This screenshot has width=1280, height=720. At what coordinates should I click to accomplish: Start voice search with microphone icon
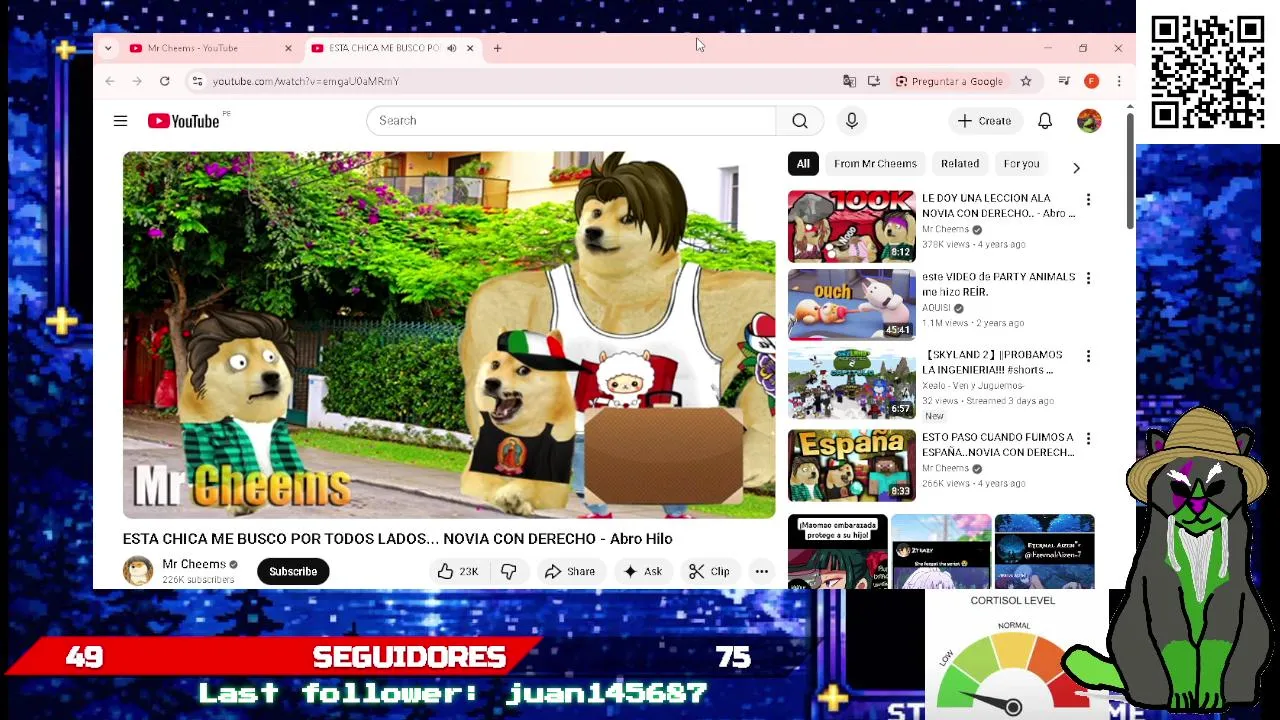click(852, 121)
